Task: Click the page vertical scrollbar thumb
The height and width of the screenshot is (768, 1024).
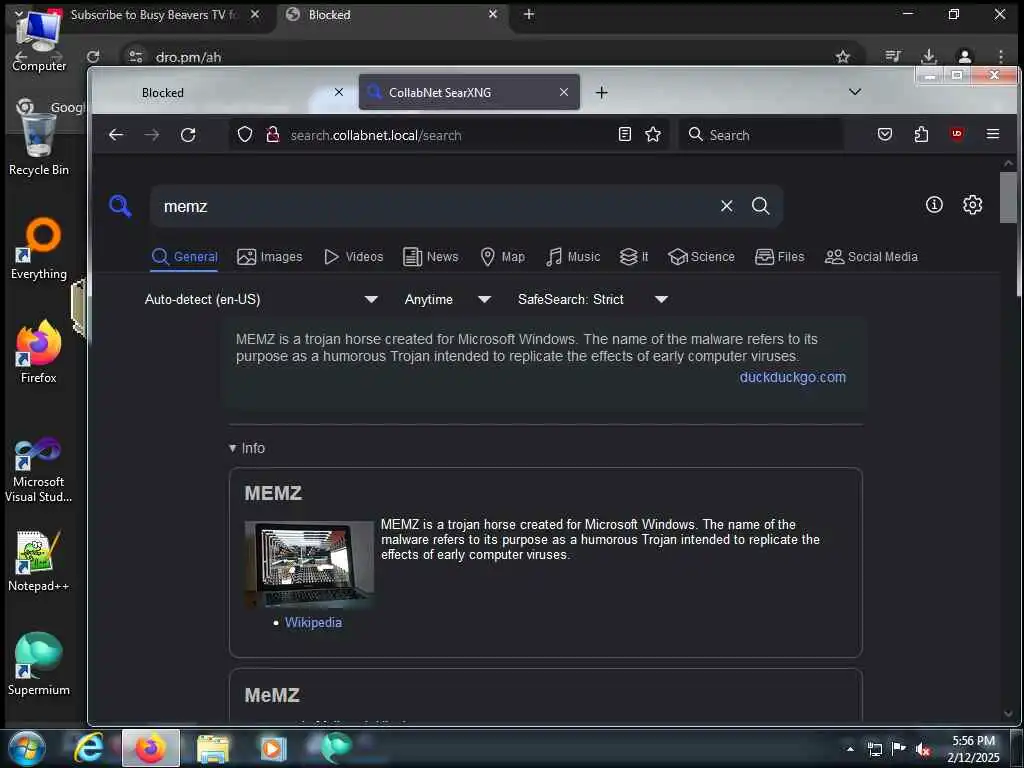Action: [1008, 198]
